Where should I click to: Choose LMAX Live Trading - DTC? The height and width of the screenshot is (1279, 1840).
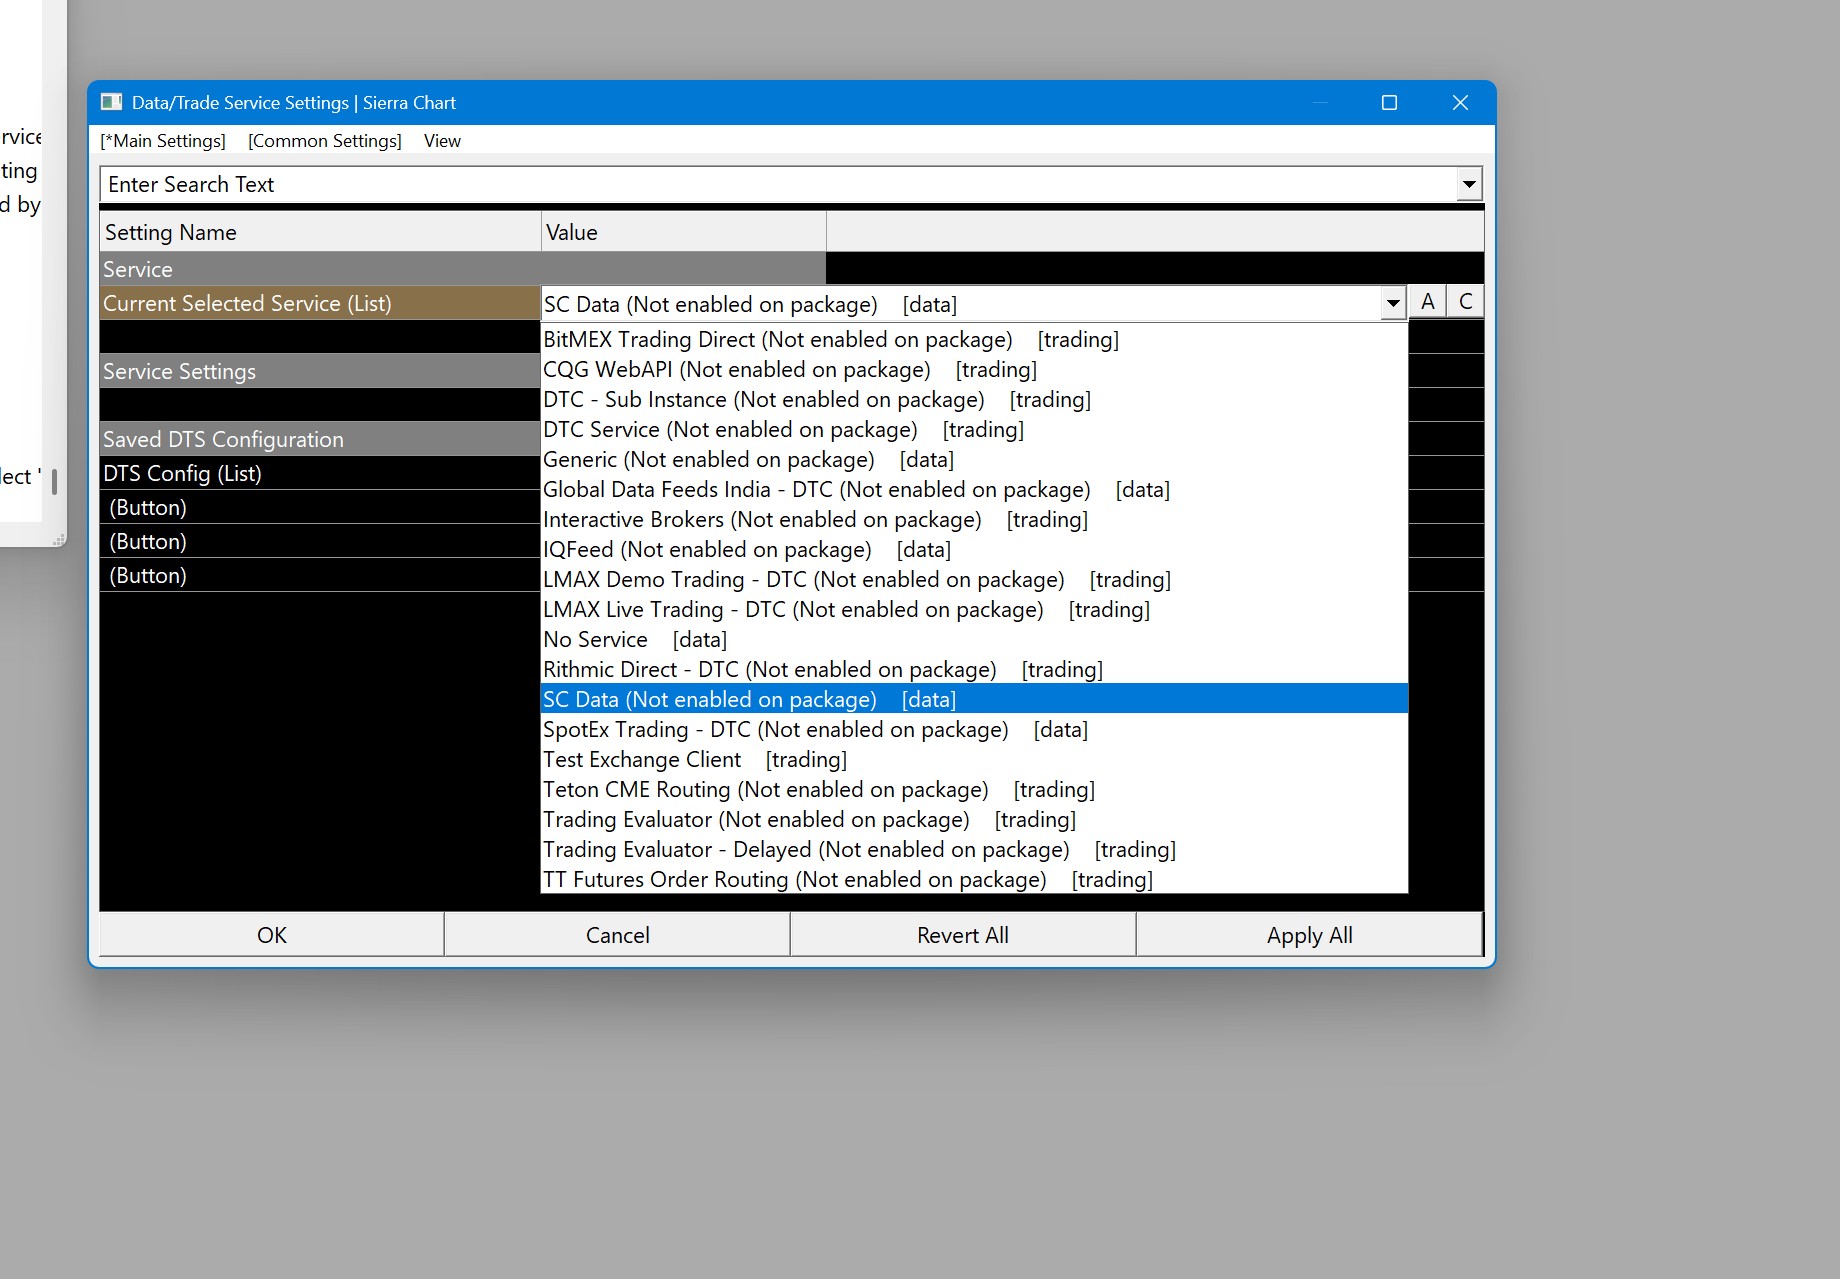click(974, 609)
